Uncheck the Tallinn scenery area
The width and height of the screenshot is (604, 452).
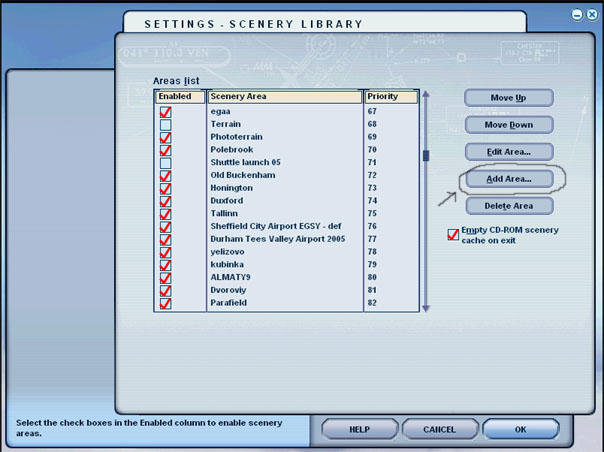pyautogui.click(x=166, y=214)
